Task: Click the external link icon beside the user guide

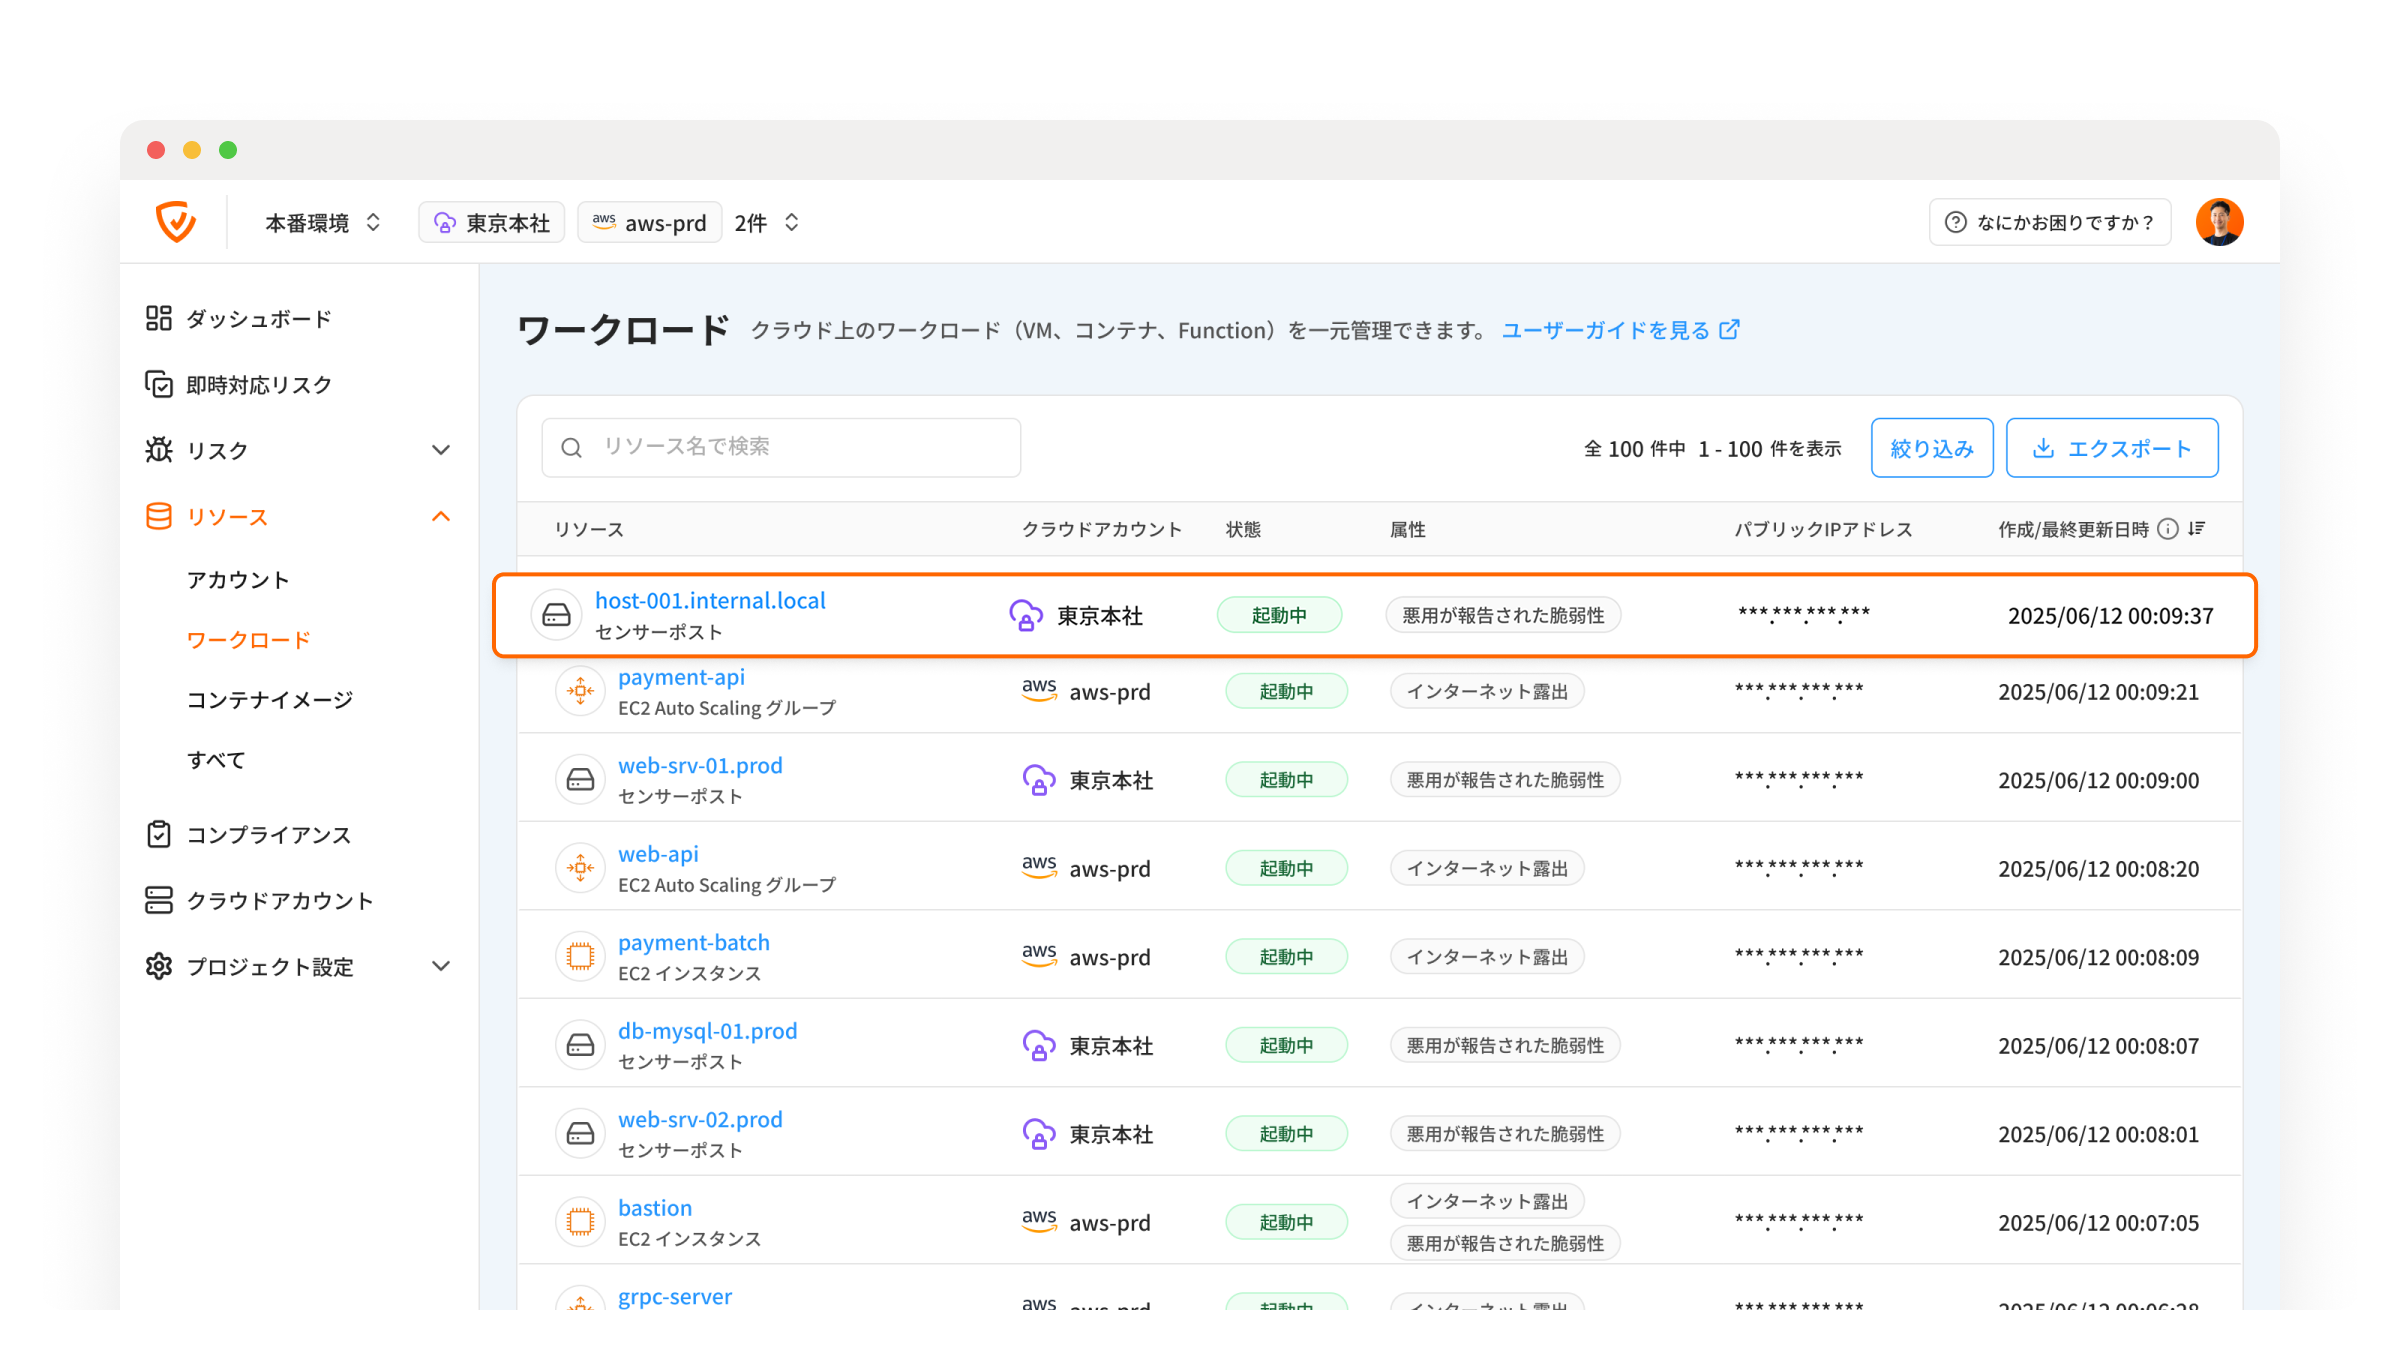Action: click(1729, 329)
